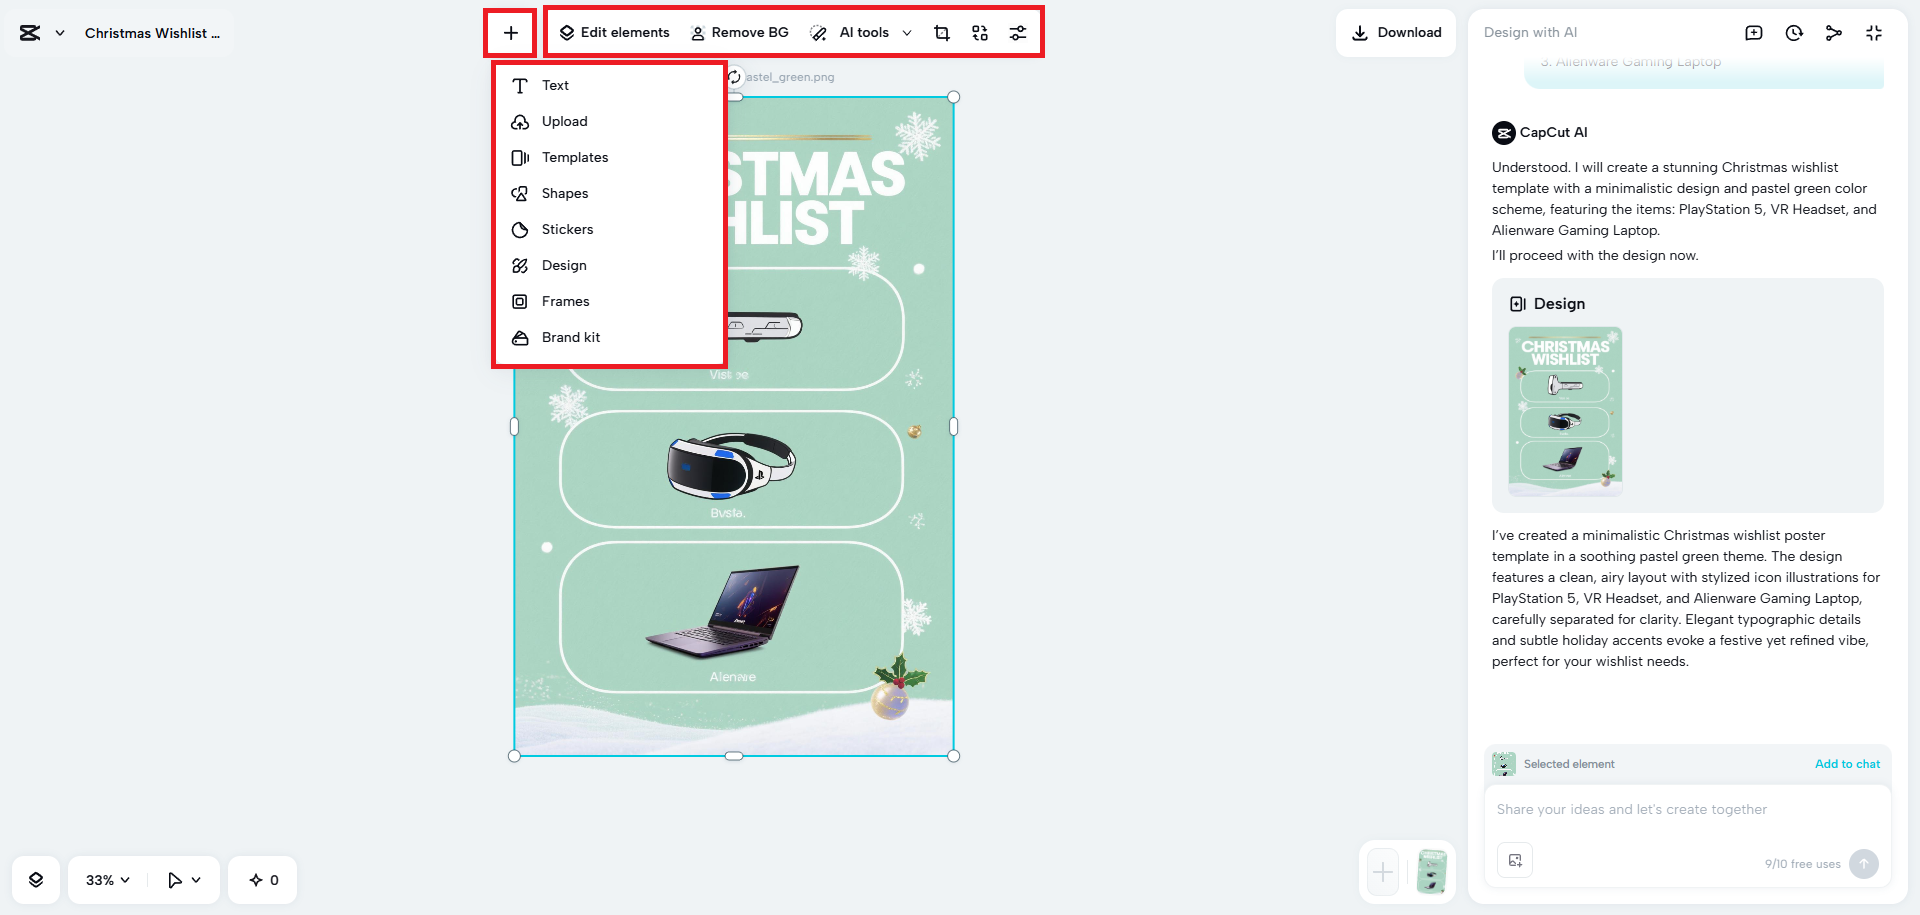This screenshot has height=915, width=1920.
Task: Share the AI design chat
Action: [x=1834, y=32]
